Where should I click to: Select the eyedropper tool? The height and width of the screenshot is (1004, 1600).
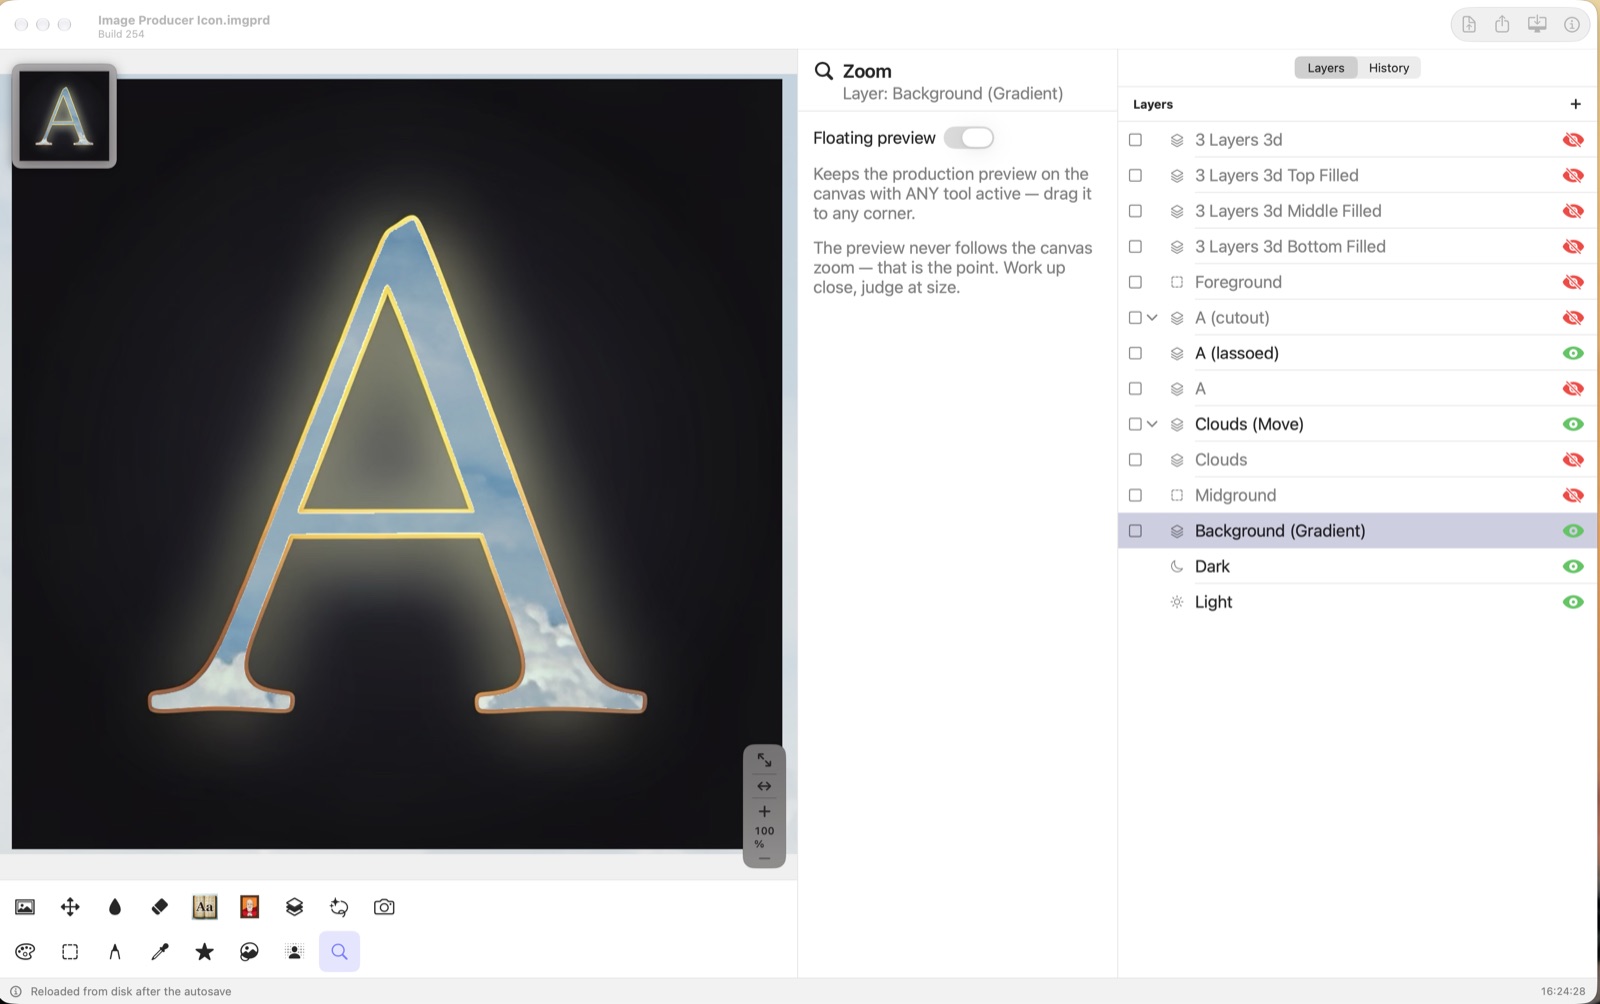tap(160, 952)
